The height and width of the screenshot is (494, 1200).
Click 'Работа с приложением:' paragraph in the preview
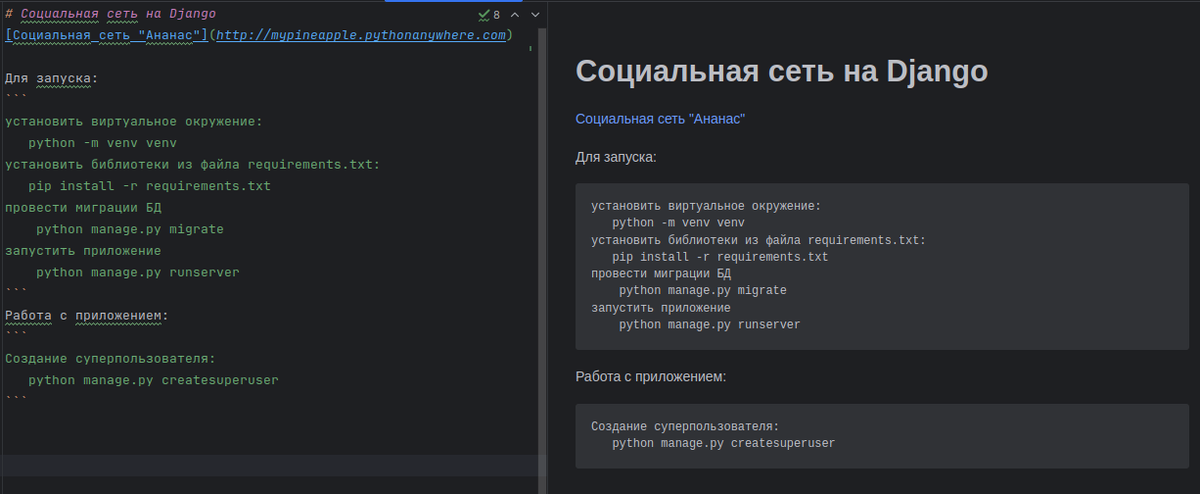pos(651,378)
